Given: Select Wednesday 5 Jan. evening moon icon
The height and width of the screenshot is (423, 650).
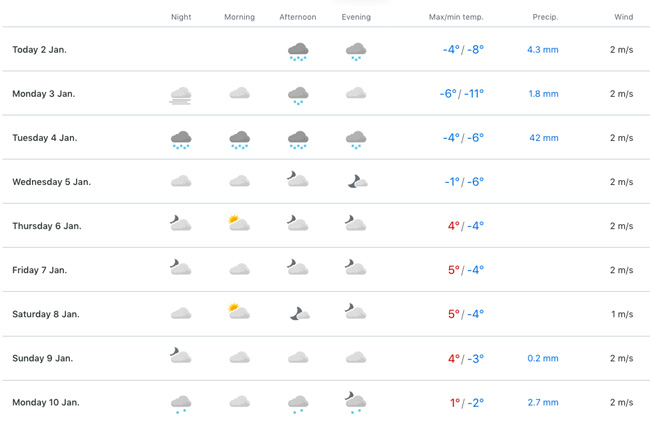Looking at the screenshot, I should click(357, 182).
